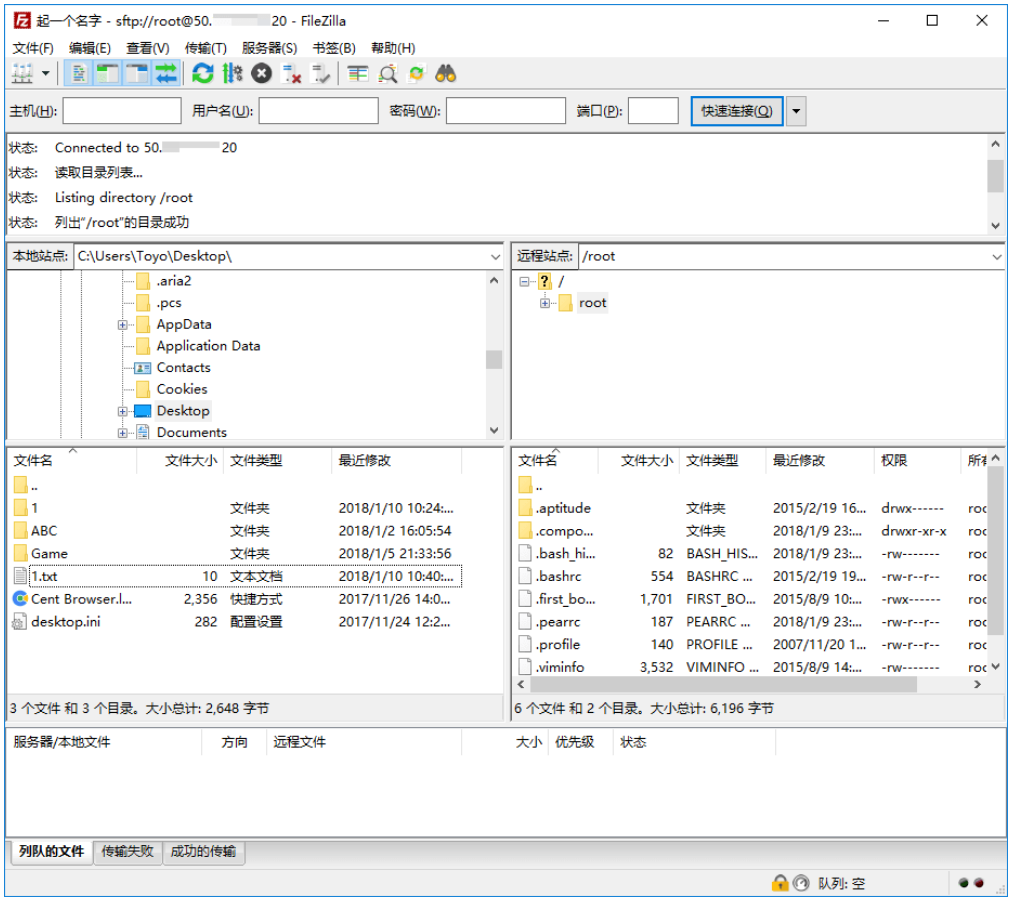1010x902 pixels.
Task: Expand the remote root folder node
Action: (x=545, y=303)
